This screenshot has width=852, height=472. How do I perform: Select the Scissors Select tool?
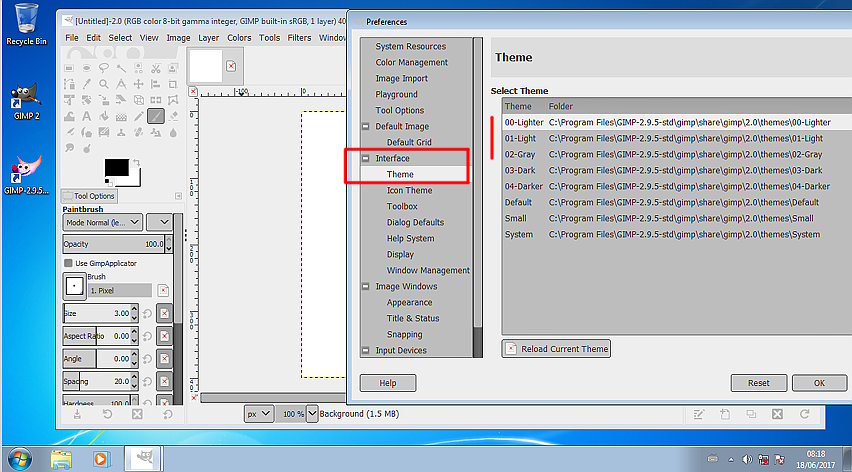tap(156, 68)
